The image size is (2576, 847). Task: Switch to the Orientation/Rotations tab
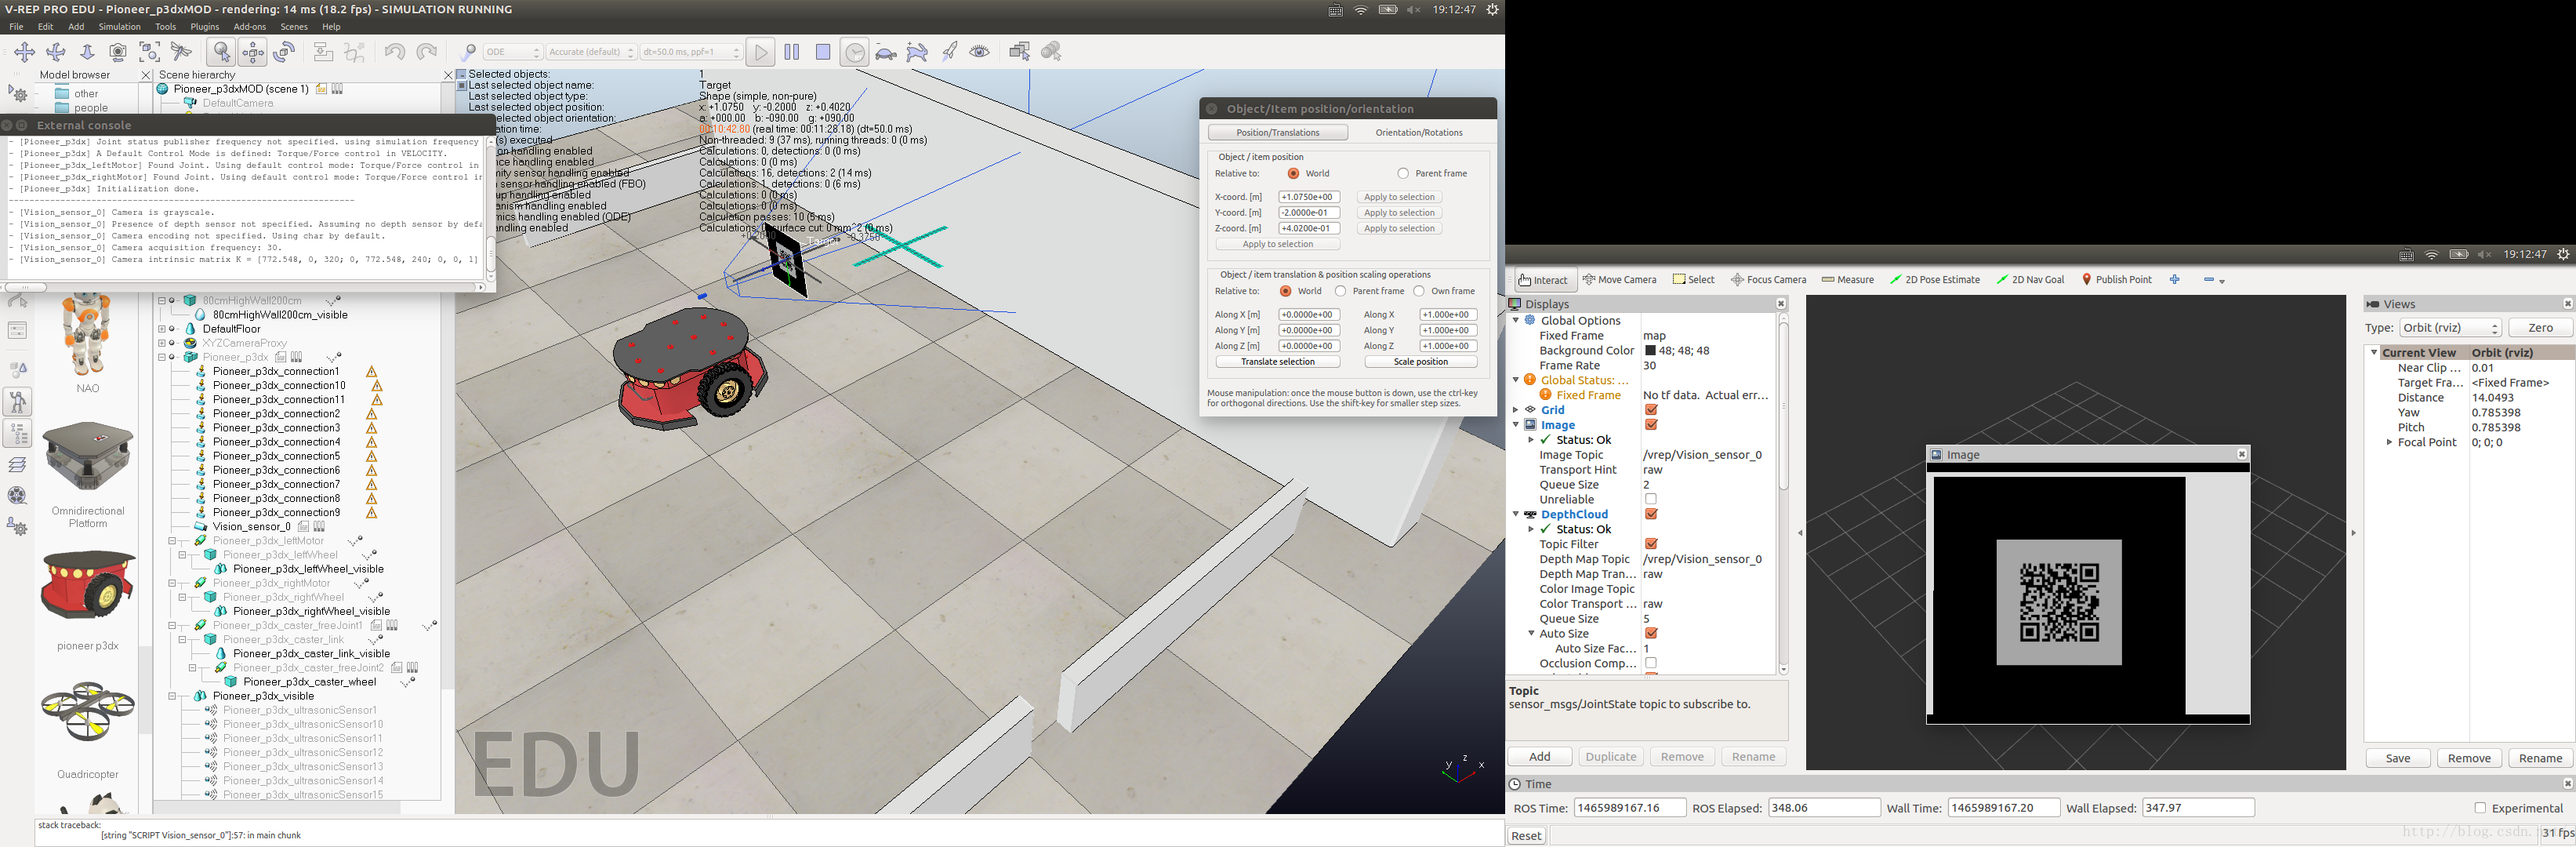1418,132
